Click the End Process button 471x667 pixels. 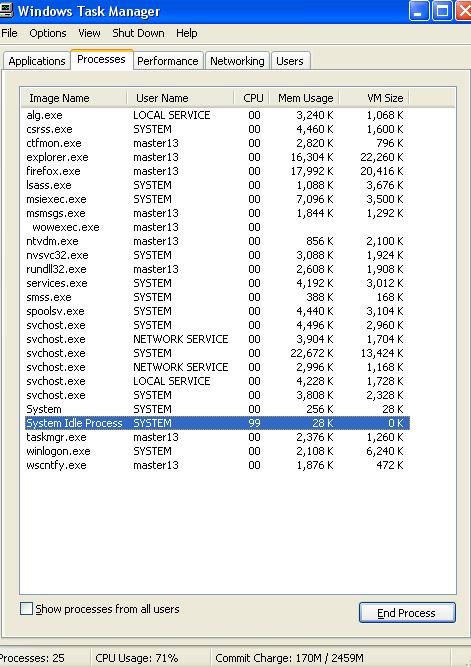[407, 613]
